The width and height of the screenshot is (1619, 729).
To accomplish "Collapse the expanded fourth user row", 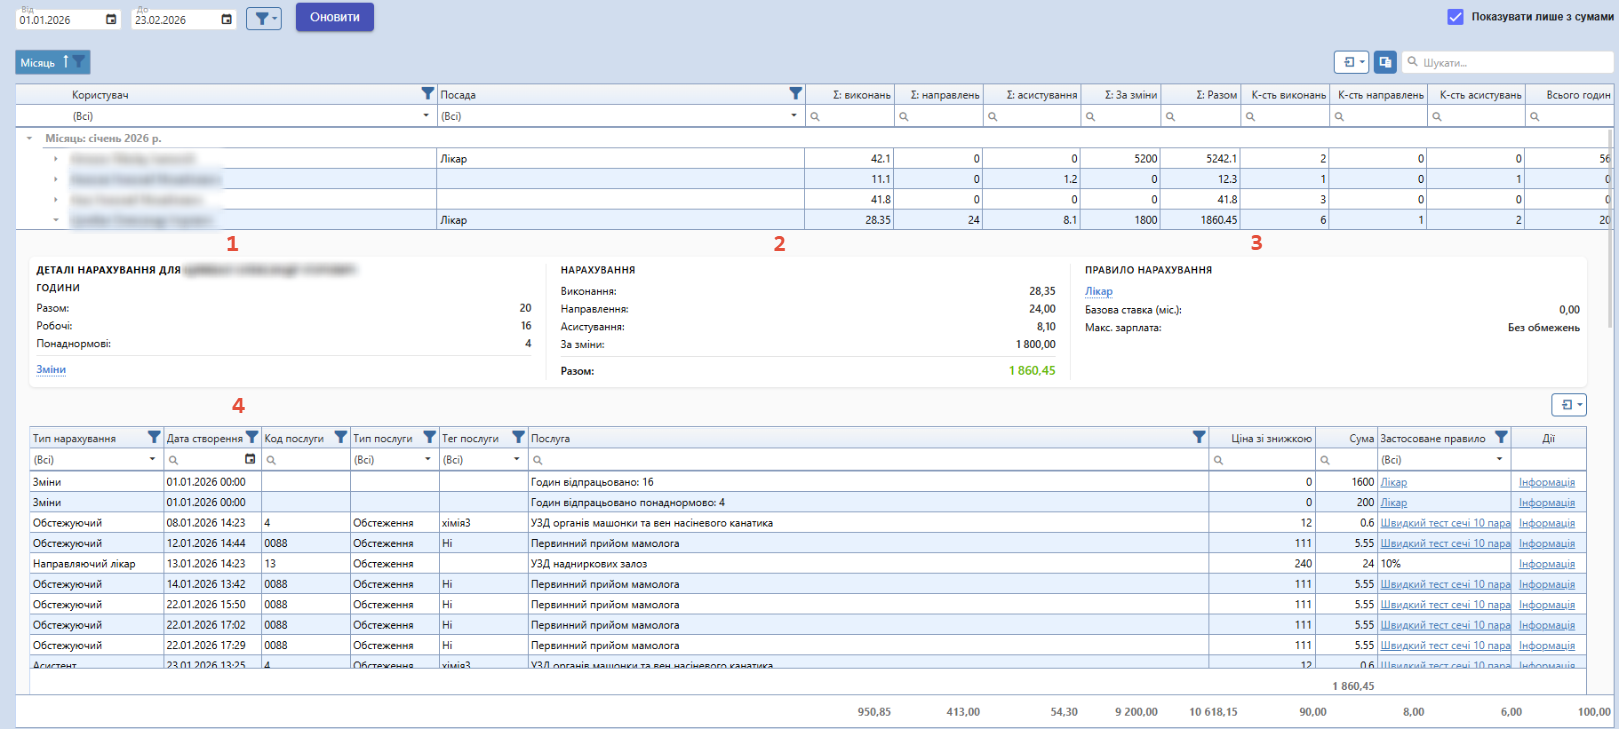I will [56, 220].
